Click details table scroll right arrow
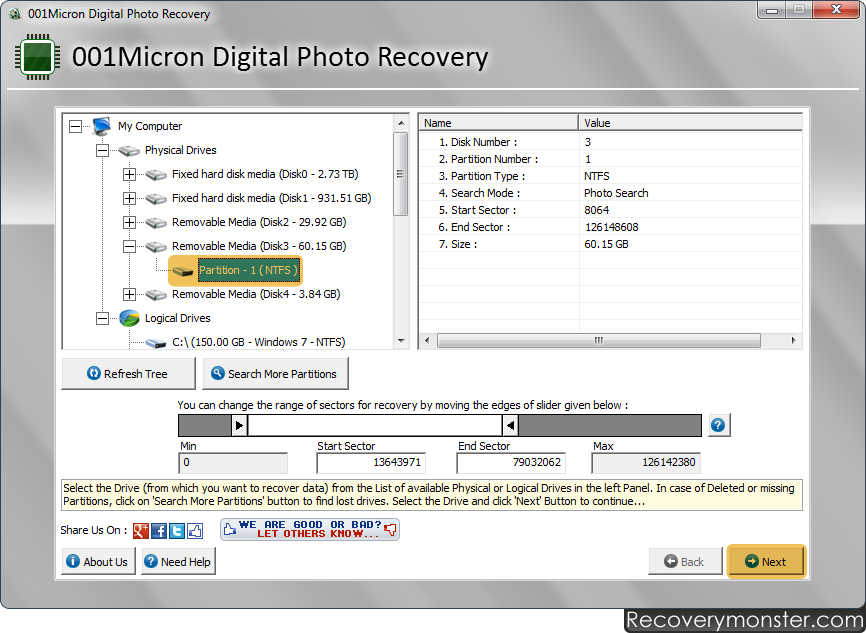The width and height of the screenshot is (866, 633). pyautogui.click(x=793, y=340)
